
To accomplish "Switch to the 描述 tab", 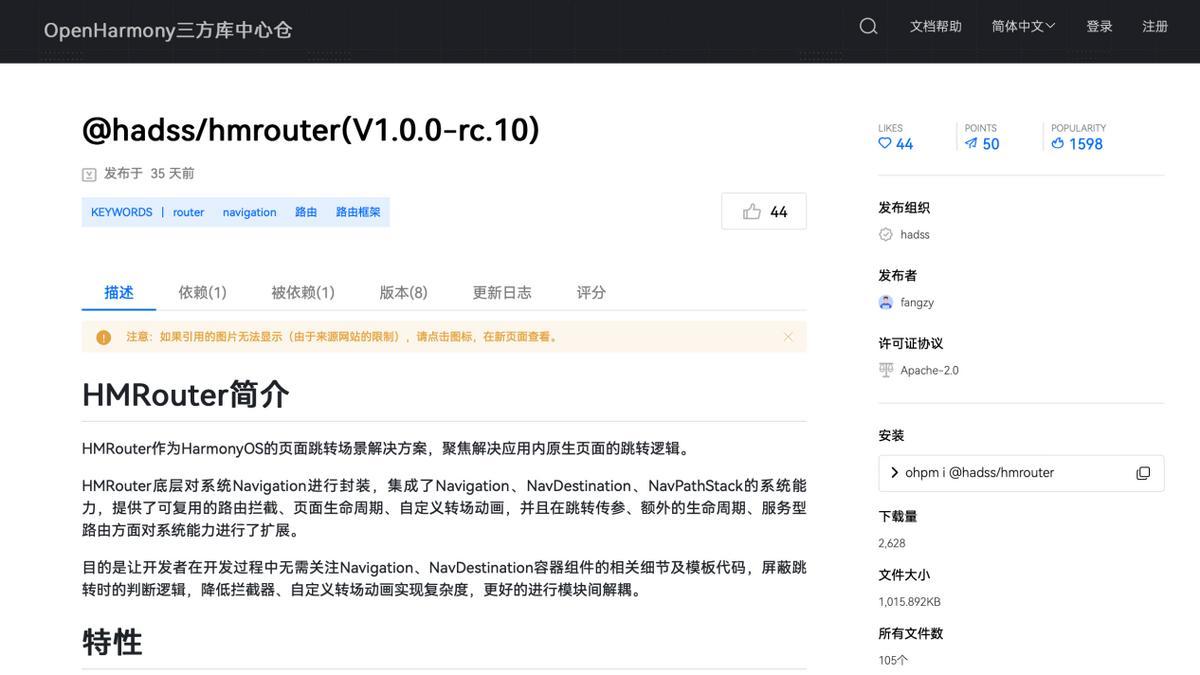I will point(119,292).
